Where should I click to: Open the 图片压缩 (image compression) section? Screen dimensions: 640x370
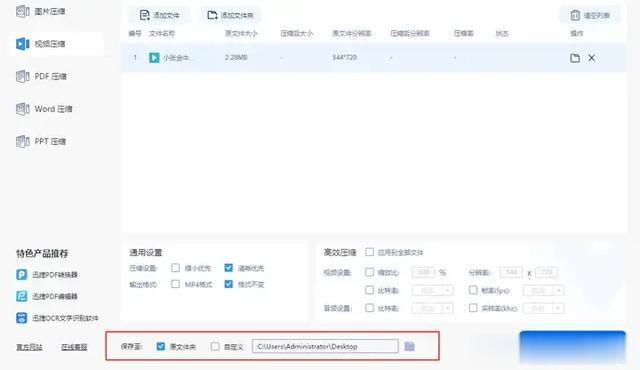[41, 11]
